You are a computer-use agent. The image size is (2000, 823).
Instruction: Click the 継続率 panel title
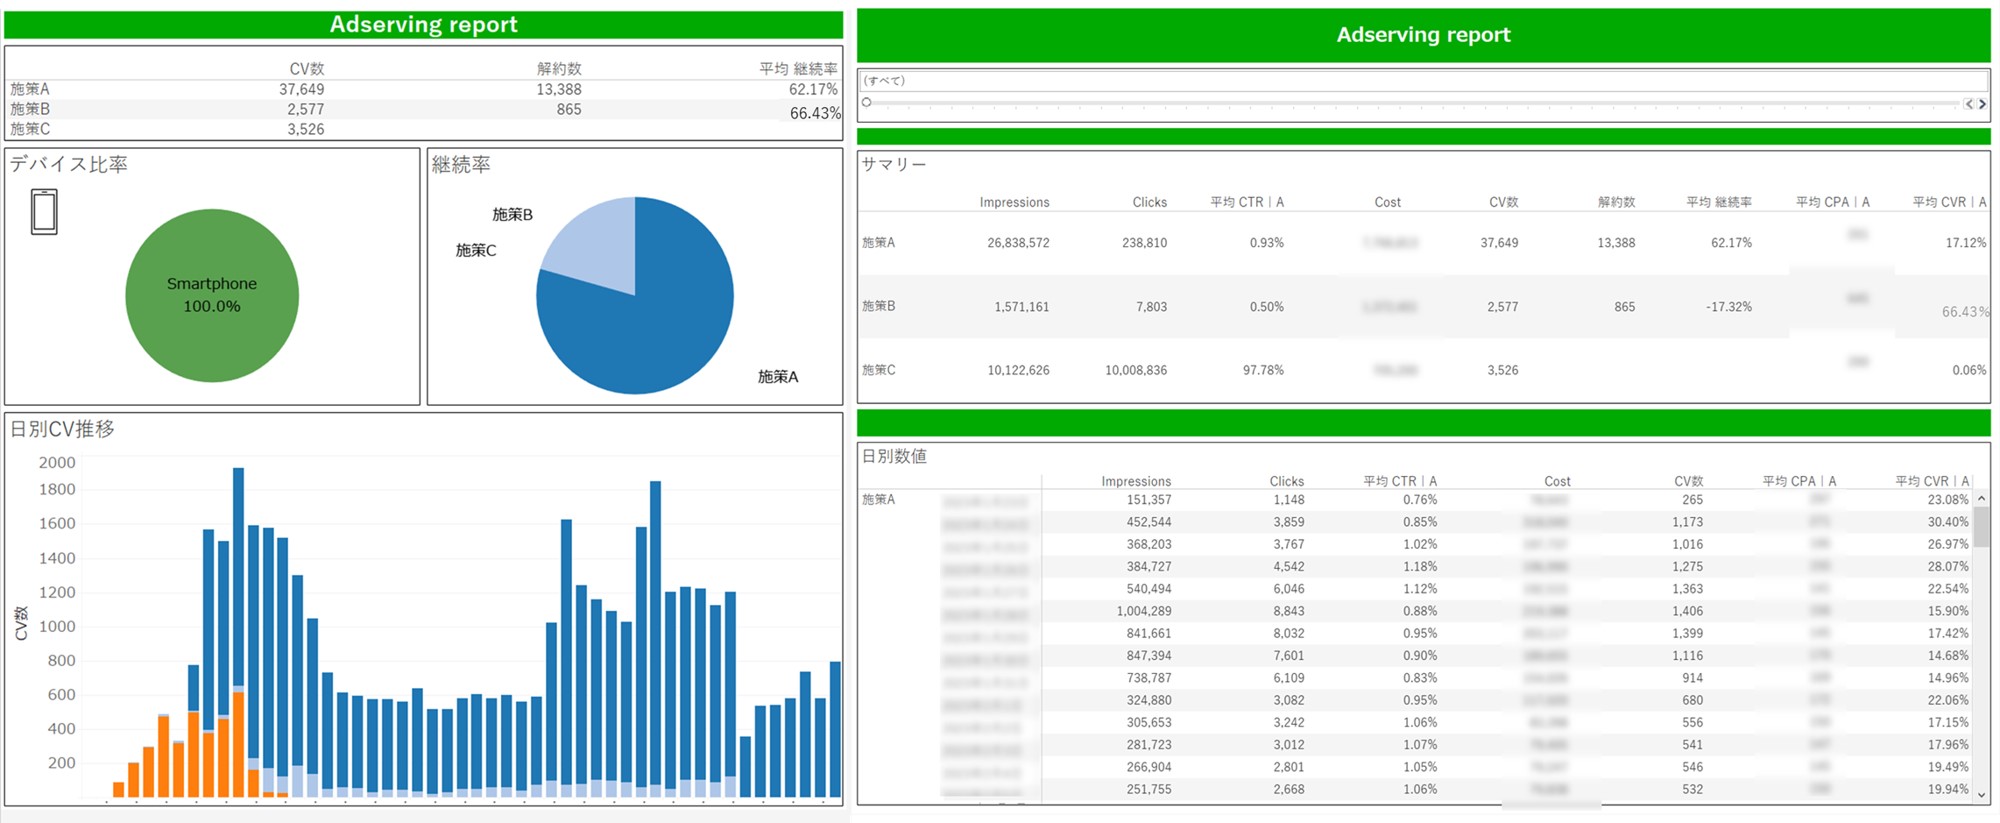[461, 164]
